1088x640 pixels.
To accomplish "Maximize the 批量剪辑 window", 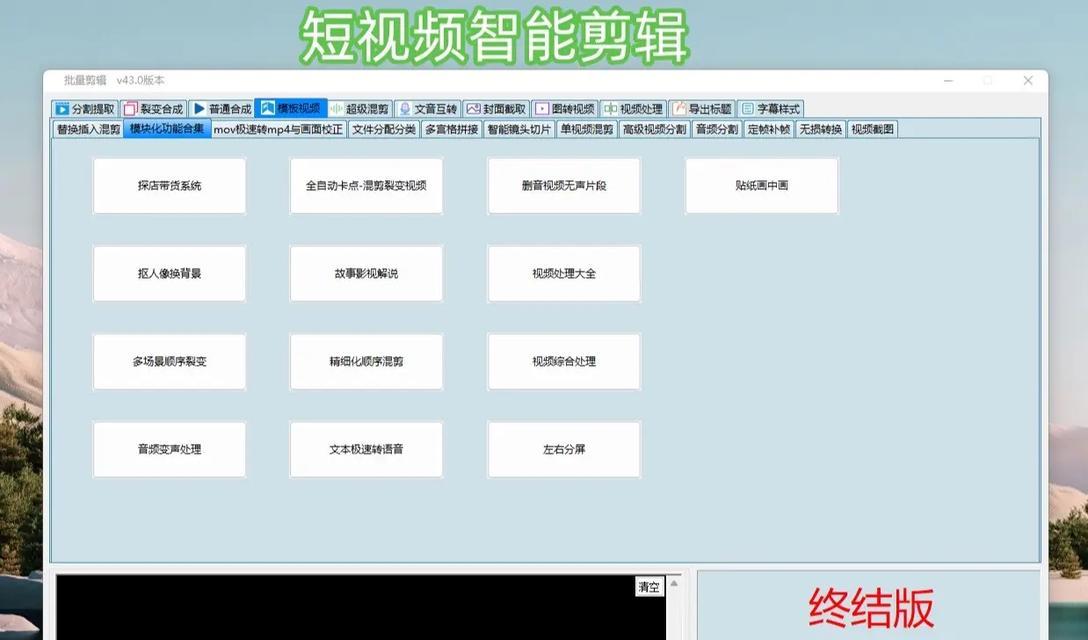I will pyautogui.click(x=988, y=81).
